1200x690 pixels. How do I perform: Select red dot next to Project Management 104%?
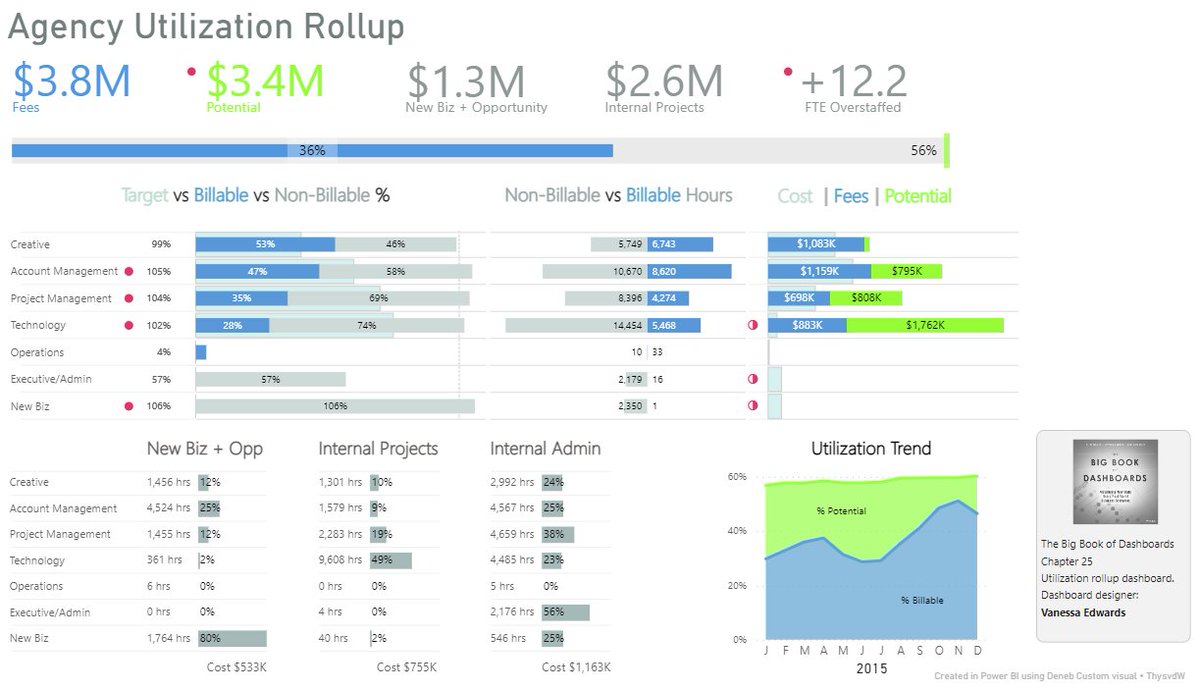(129, 298)
